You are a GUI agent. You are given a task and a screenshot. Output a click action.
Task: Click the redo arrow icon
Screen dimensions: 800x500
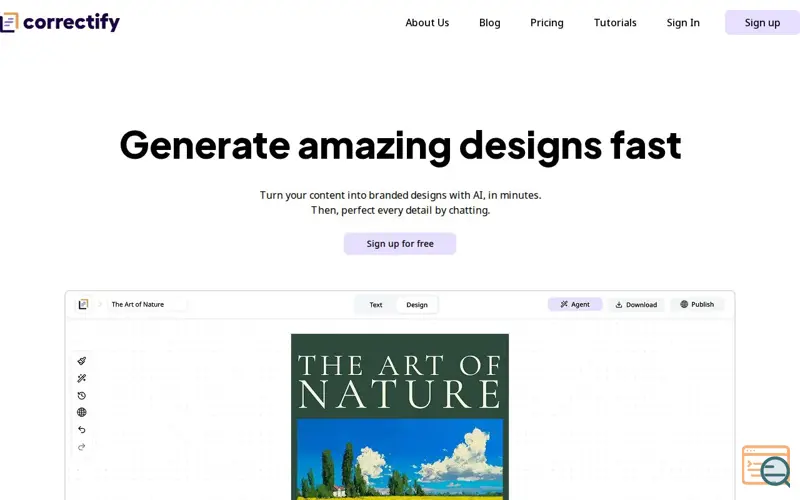click(x=82, y=447)
